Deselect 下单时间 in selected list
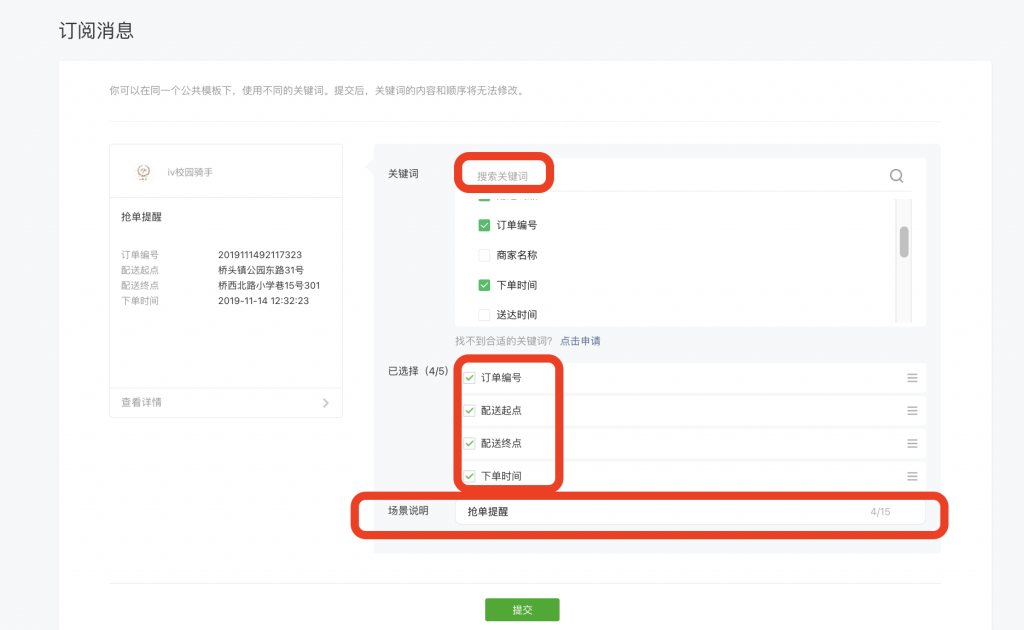Image resolution: width=1024 pixels, height=630 pixels. coord(469,476)
